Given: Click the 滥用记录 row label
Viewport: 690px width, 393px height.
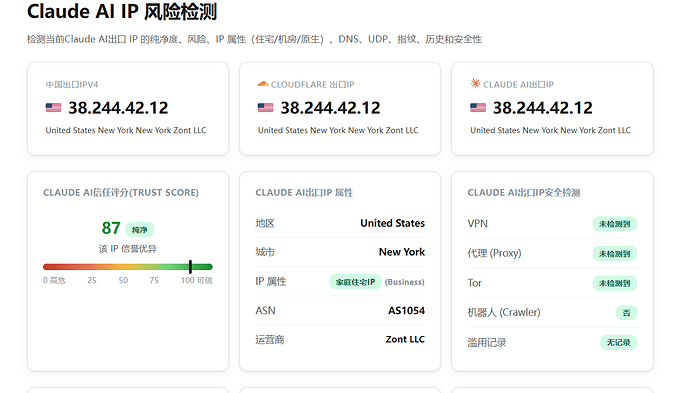Looking at the screenshot, I should point(487,342).
